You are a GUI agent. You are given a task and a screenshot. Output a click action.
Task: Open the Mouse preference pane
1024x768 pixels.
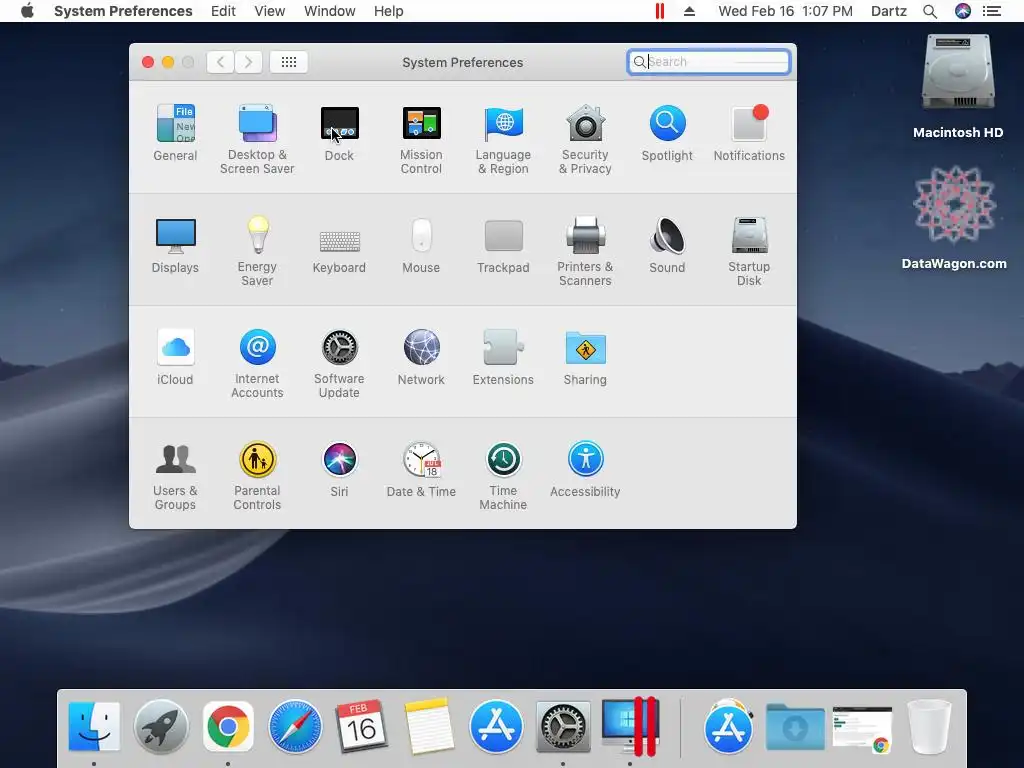click(x=421, y=245)
